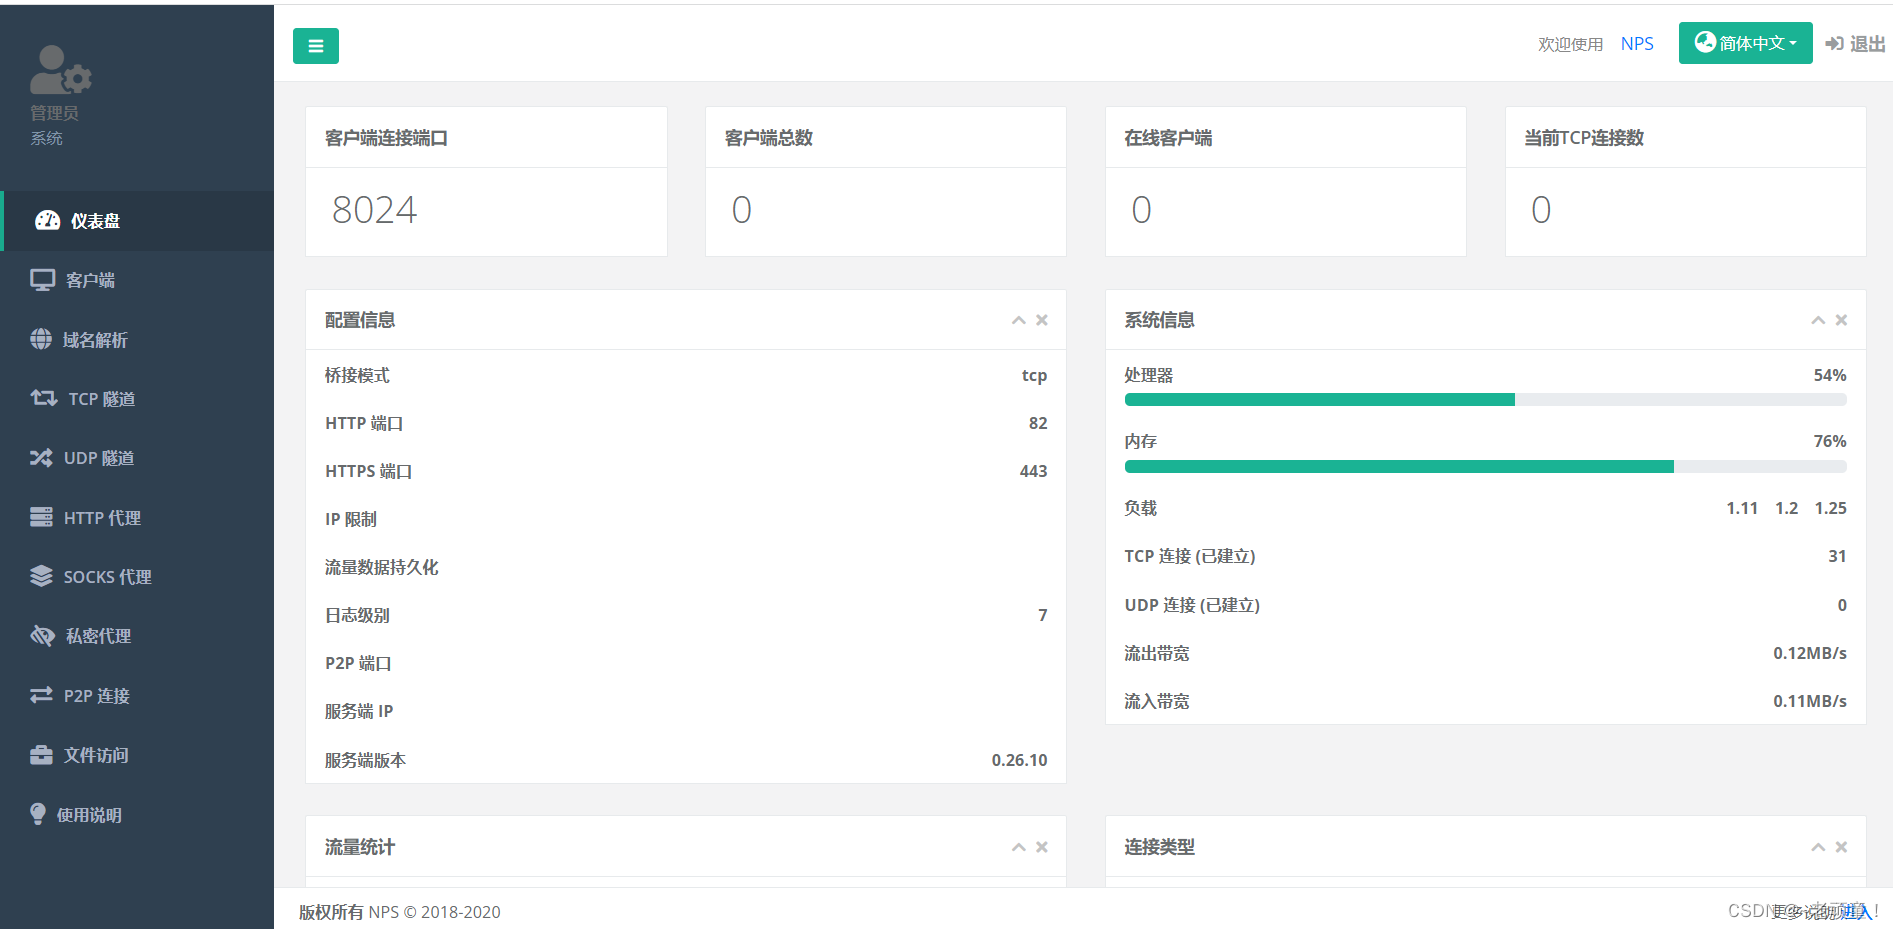The width and height of the screenshot is (1893, 929).
Task: Click the 处理器 CPU progress bar
Action: (1485, 400)
